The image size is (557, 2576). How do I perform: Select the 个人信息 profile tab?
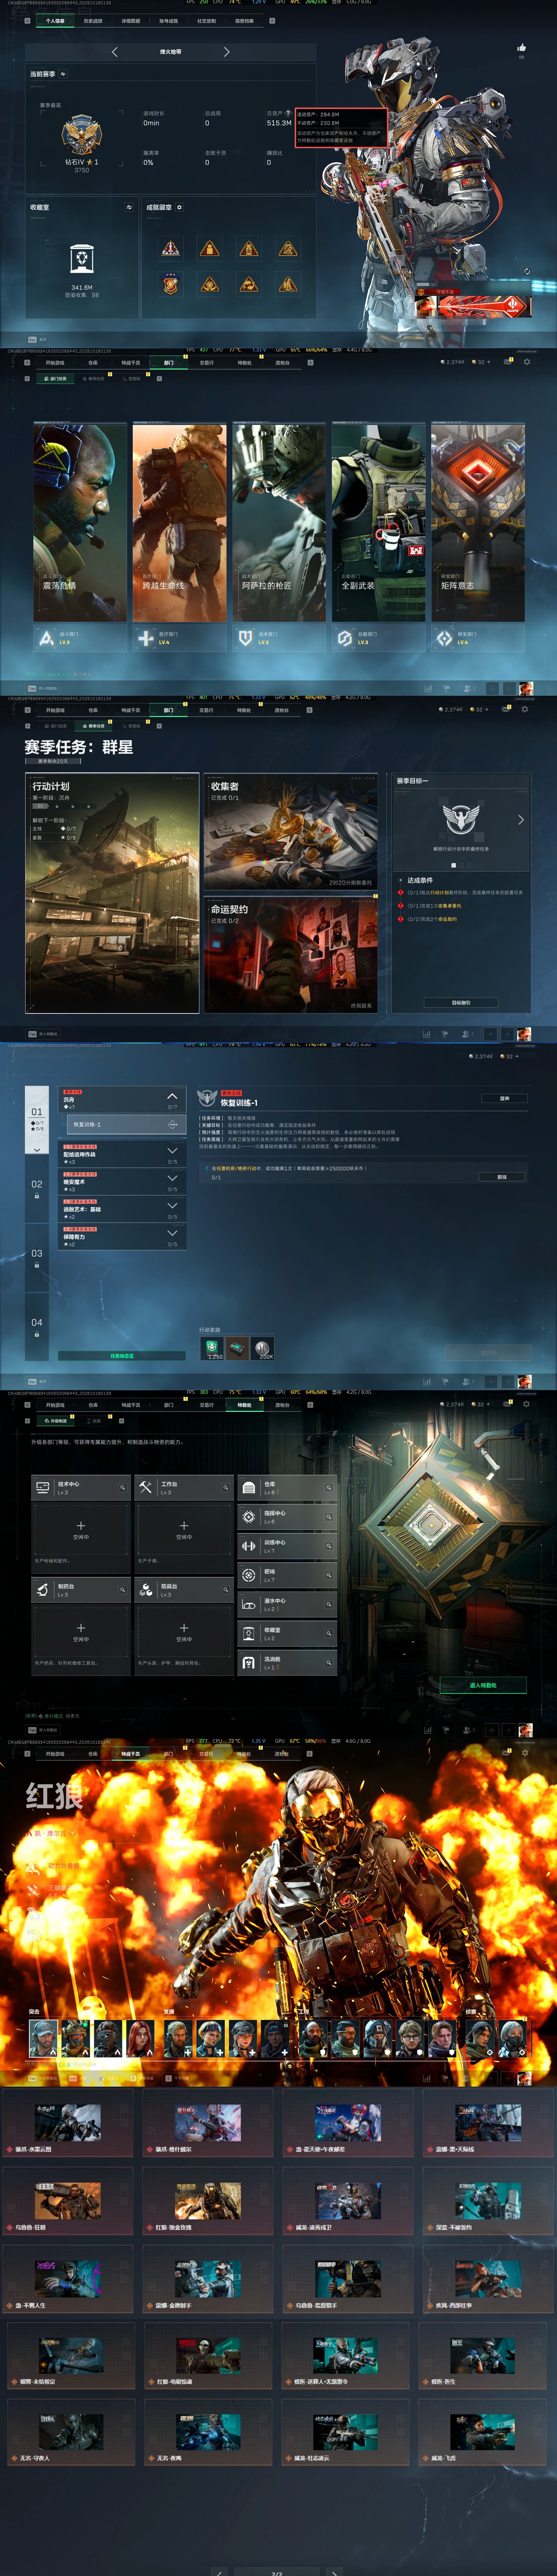(55, 21)
